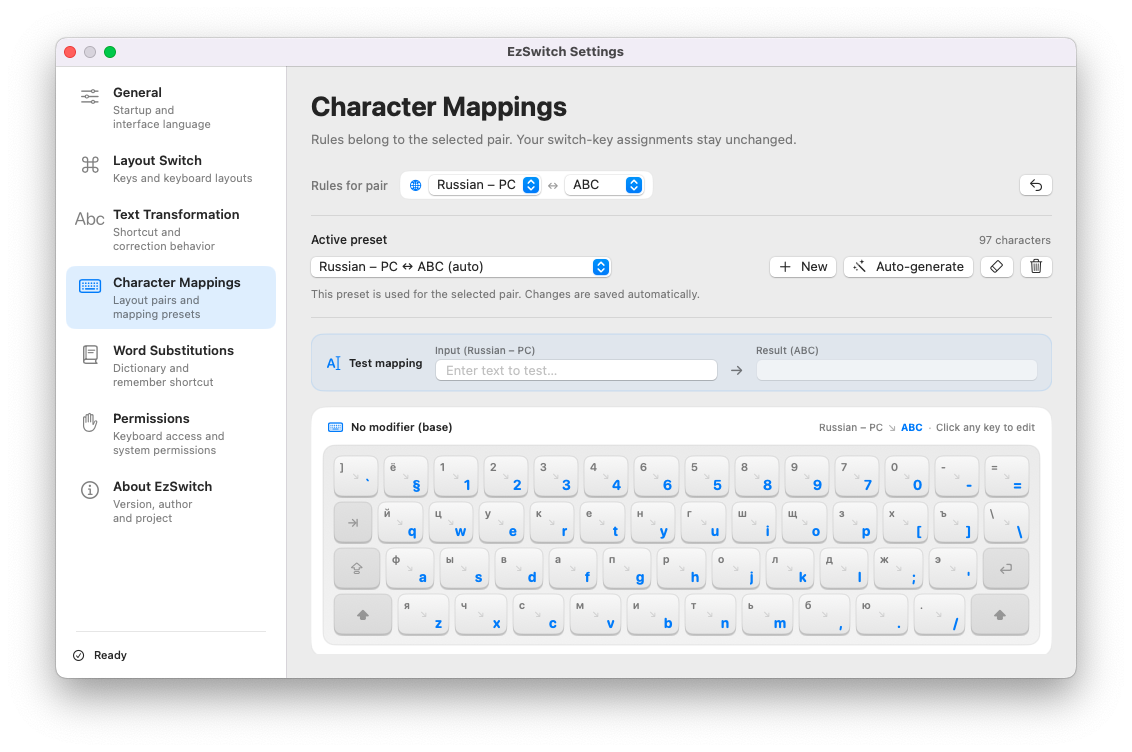
Task: Edit the key mapping 6 to 6
Action: click(x=656, y=476)
